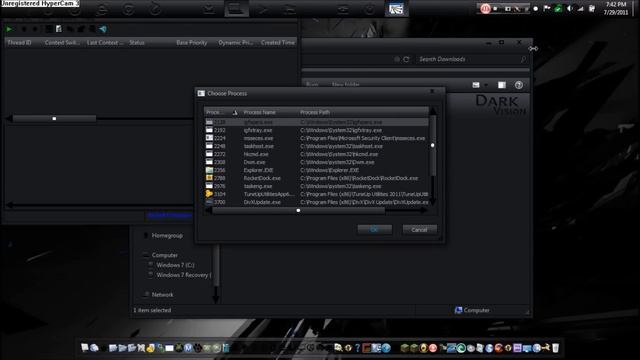Click the blue M icon in the dock
The height and width of the screenshot is (360, 640).
188,348
